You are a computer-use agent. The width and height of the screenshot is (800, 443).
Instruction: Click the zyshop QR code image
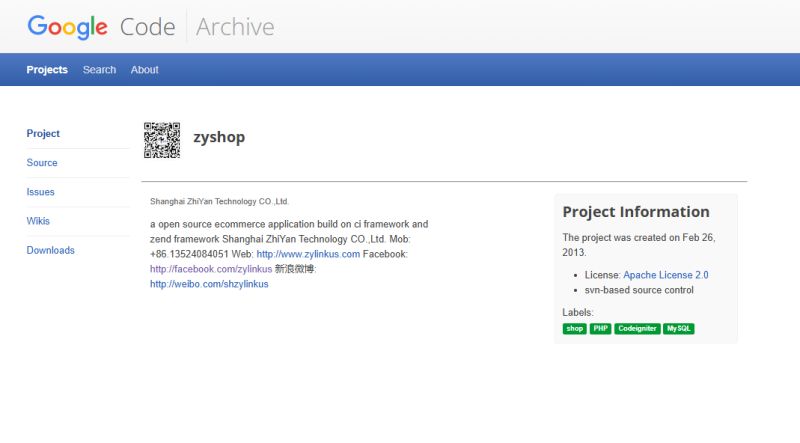click(162, 140)
